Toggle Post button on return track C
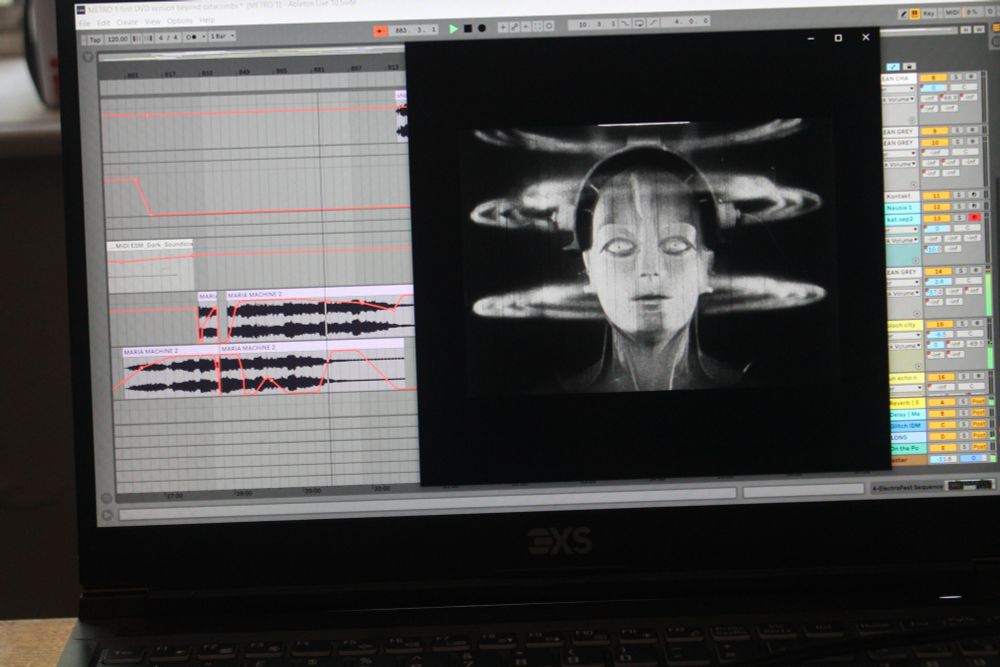Image resolution: width=1000 pixels, height=667 pixels. tap(979, 424)
